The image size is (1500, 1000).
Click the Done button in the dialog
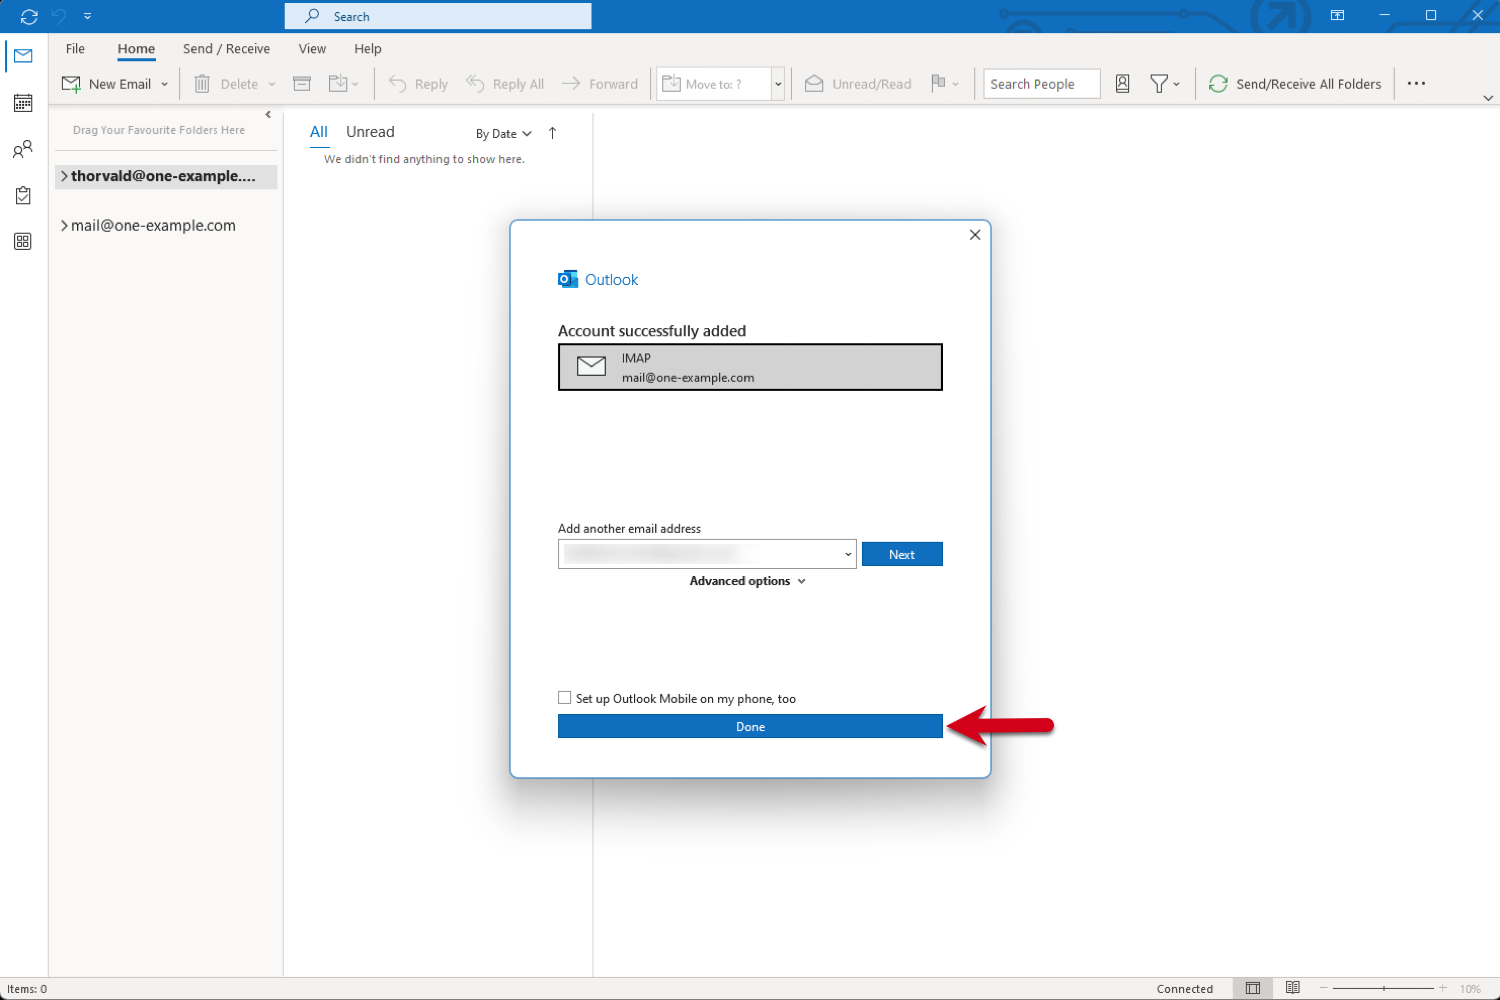tap(749, 726)
